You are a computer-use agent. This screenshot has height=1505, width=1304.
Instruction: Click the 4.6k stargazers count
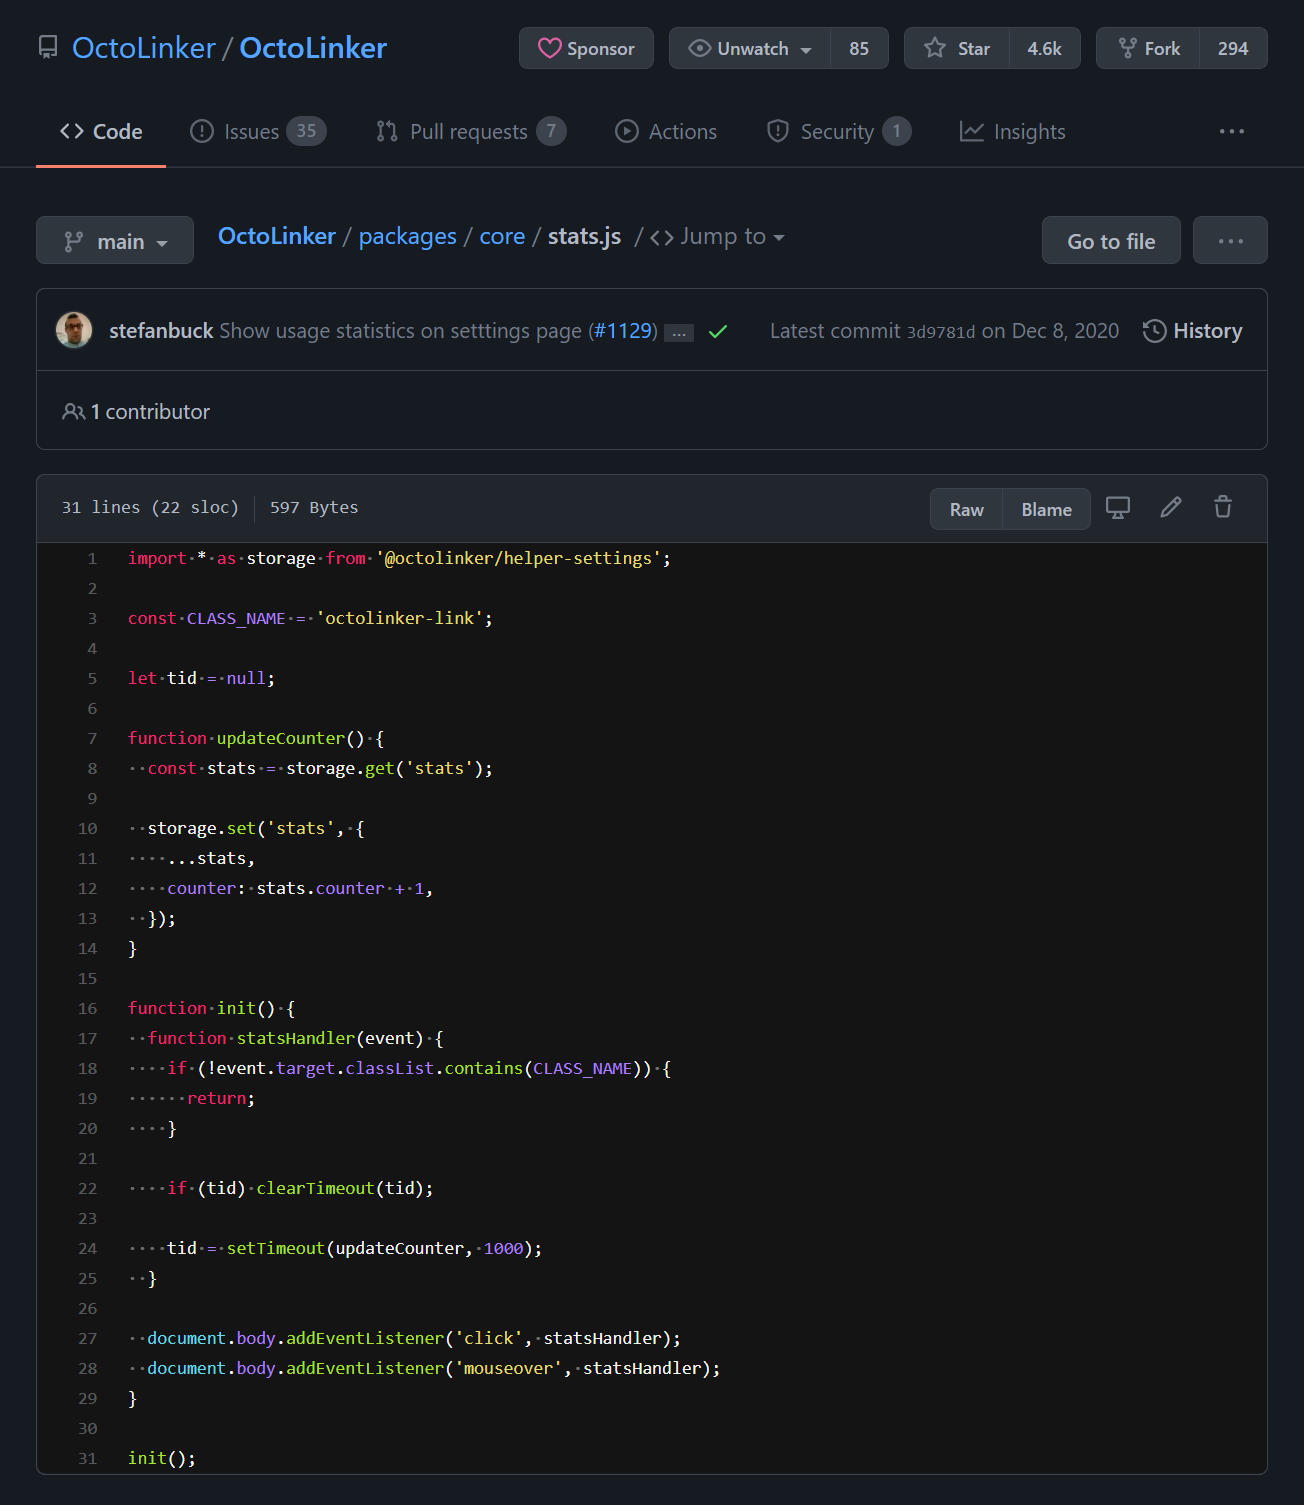point(1045,48)
